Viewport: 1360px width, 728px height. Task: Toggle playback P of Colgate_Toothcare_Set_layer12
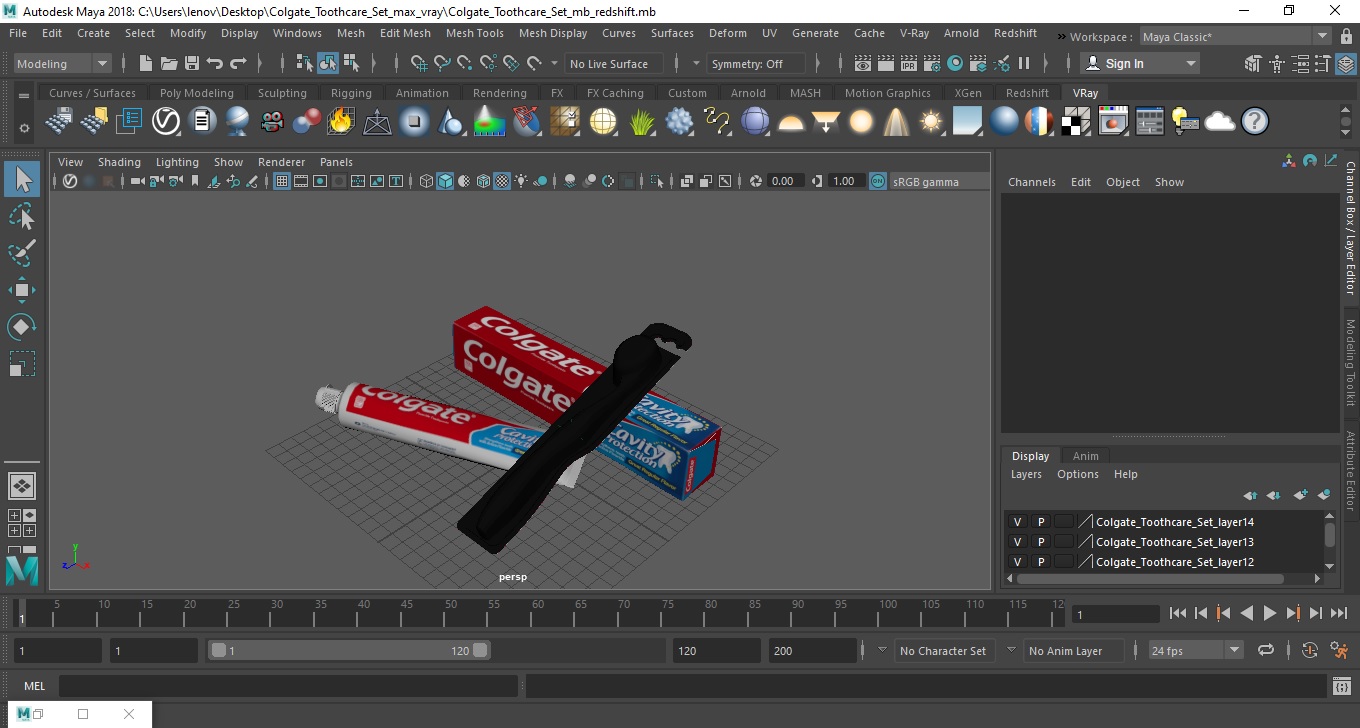[x=1040, y=562]
